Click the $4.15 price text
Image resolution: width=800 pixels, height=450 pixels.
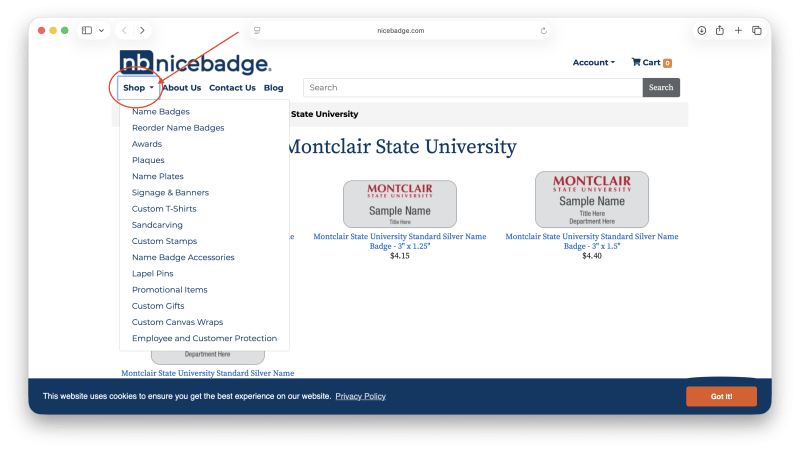coord(399,256)
